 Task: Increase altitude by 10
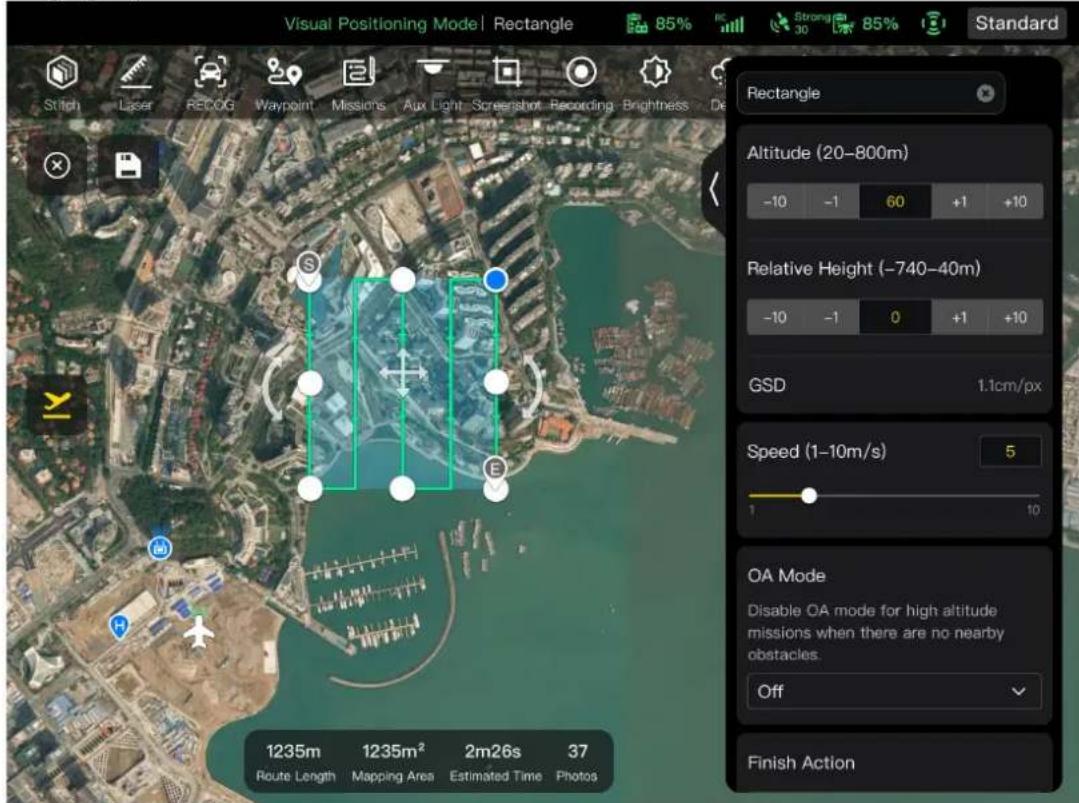(1015, 202)
